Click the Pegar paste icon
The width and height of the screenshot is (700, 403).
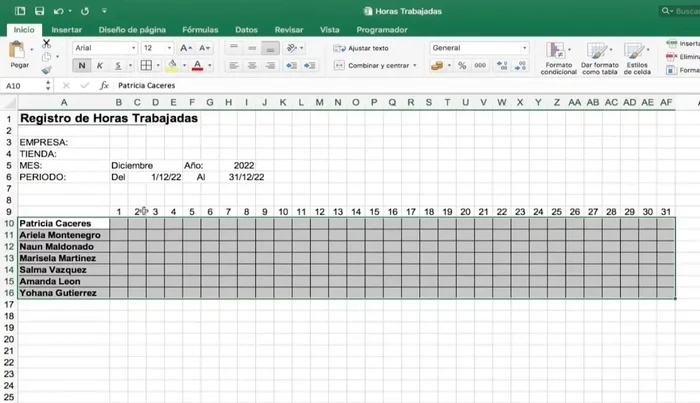coord(17,50)
